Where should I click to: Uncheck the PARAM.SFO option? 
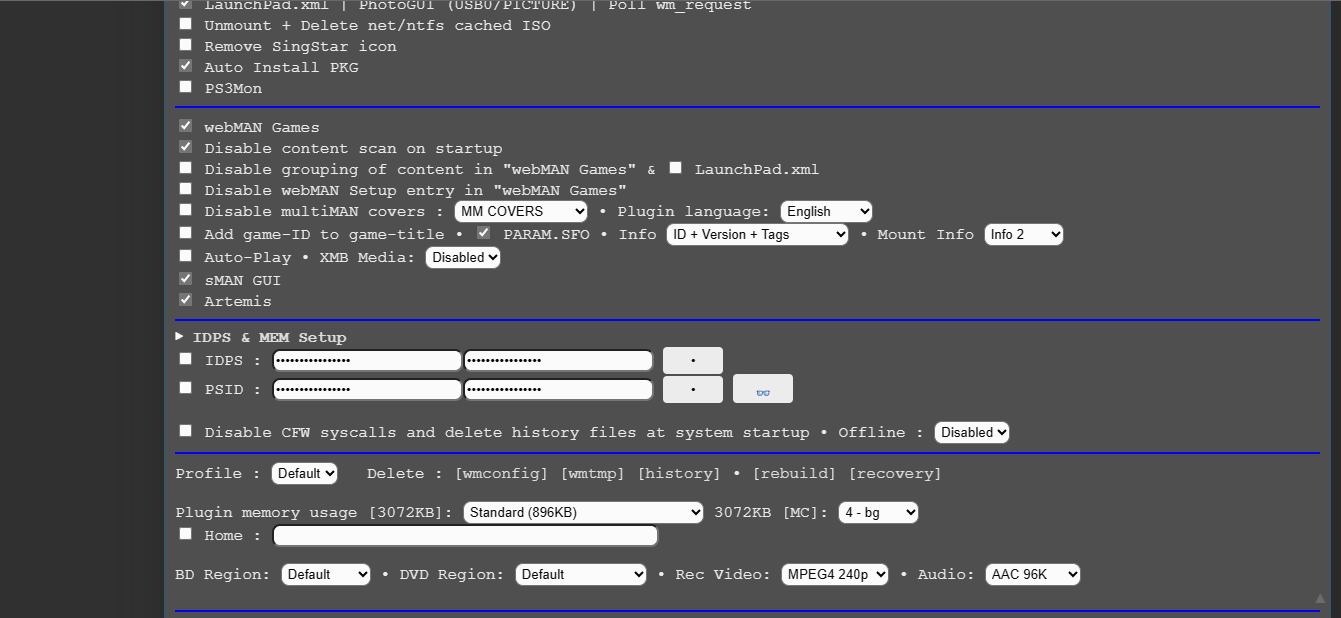[x=483, y=232]
